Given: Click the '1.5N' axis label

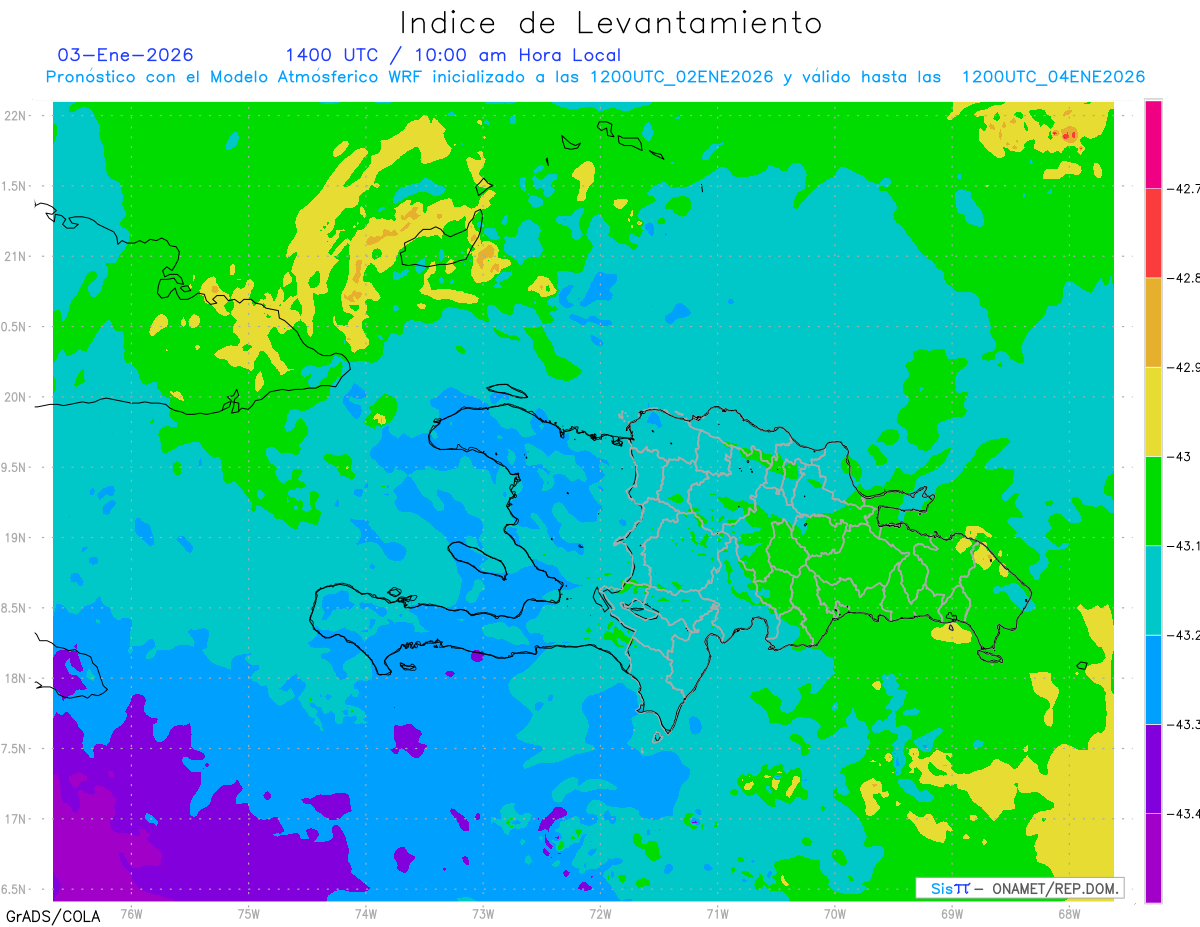Looking at the screenshot, I should pyautogui.click(x=15, y=186).
